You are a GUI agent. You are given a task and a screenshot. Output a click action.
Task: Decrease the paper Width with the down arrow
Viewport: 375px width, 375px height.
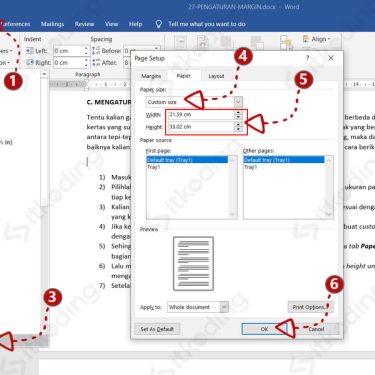coord(238,117)
